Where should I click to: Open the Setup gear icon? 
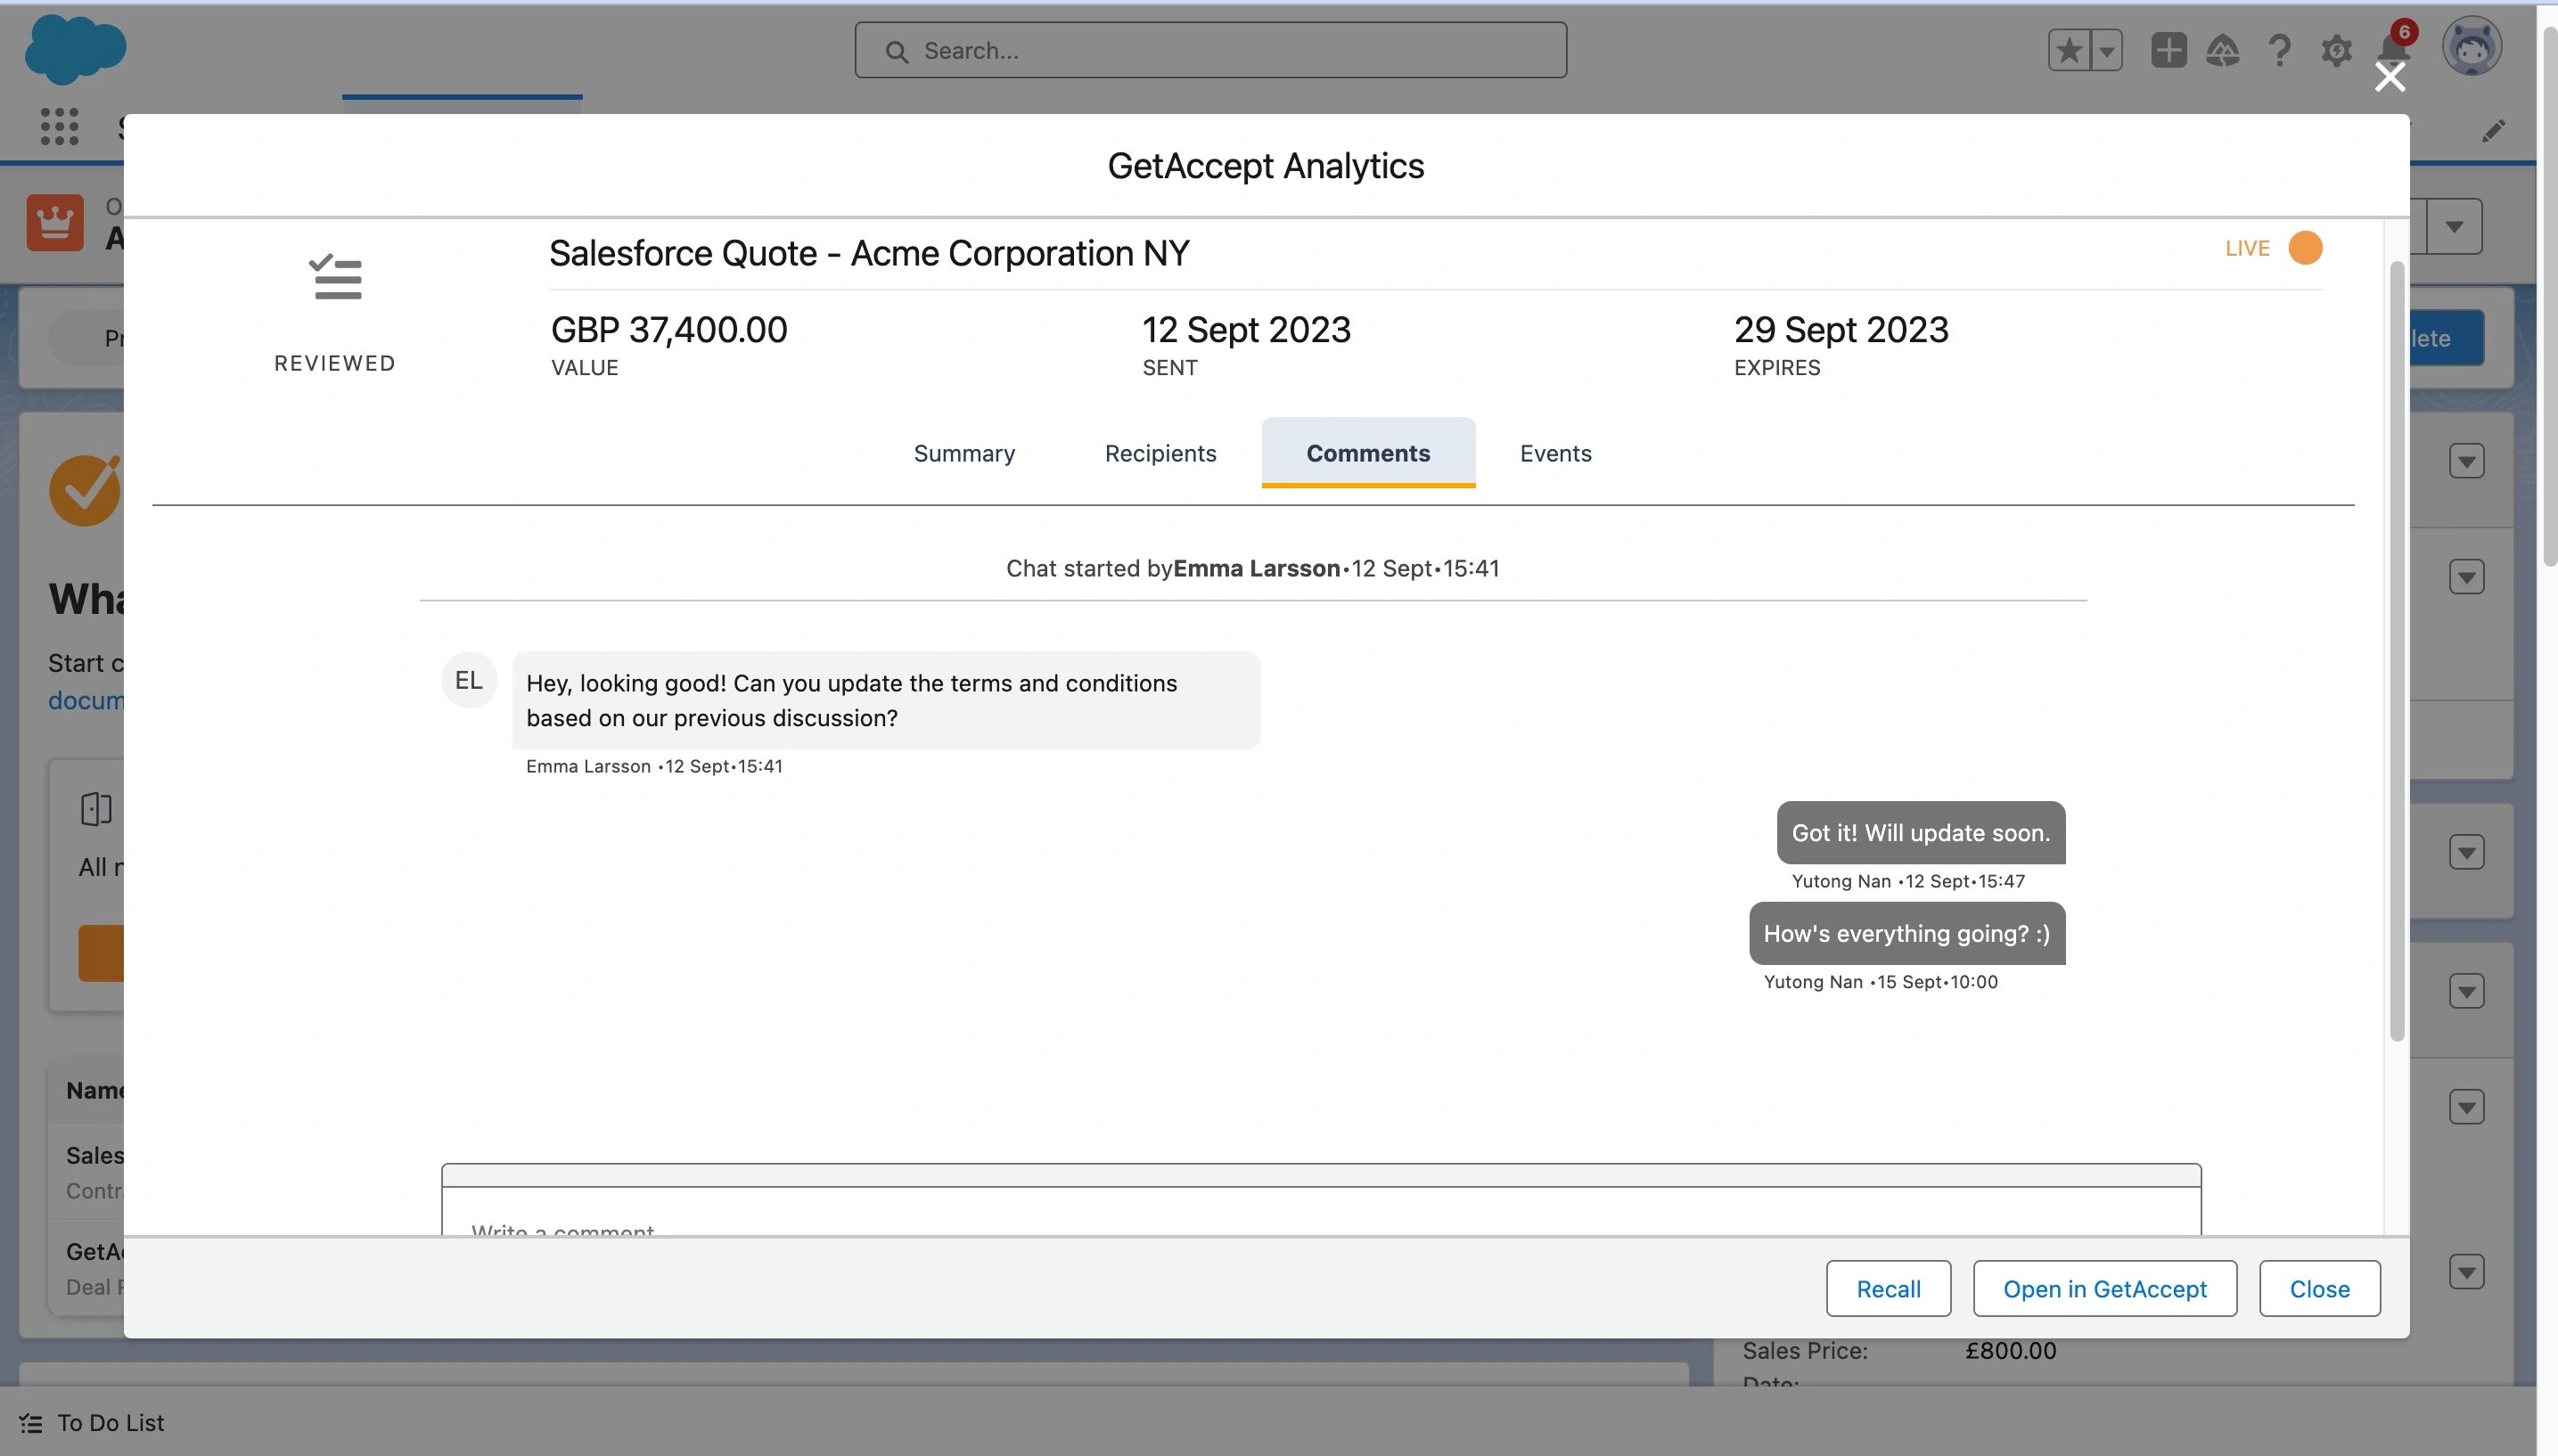(2335, 50)
